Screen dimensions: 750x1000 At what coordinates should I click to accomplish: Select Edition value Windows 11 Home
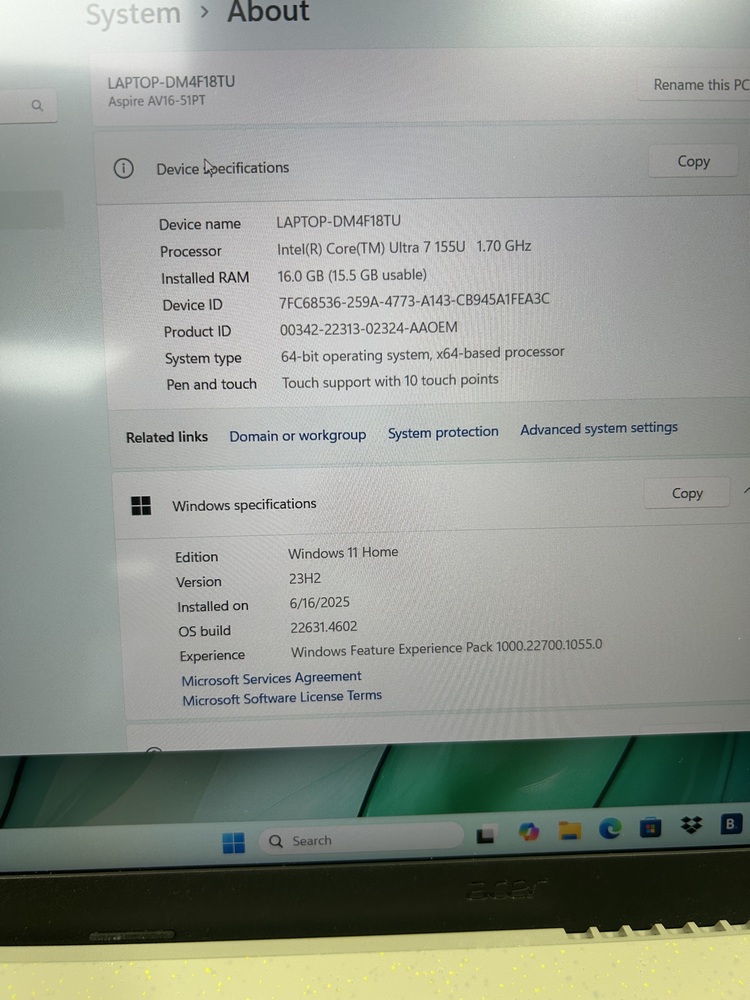point(343,552)
